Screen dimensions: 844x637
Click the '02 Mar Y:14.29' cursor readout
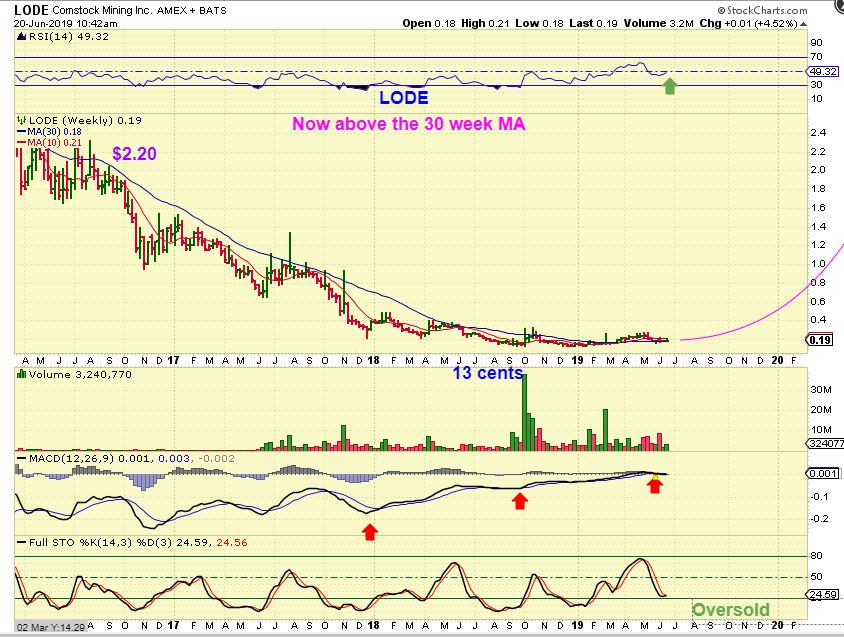coord(51,628)
